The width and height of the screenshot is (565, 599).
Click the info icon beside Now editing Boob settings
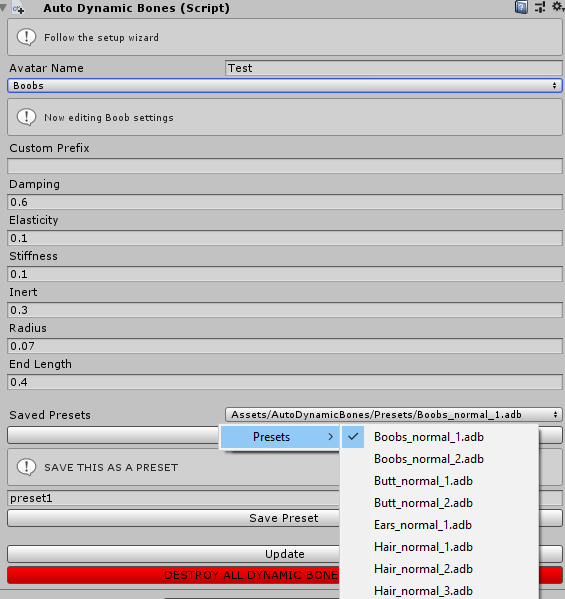pyautogui.click(x=26, y=117)
